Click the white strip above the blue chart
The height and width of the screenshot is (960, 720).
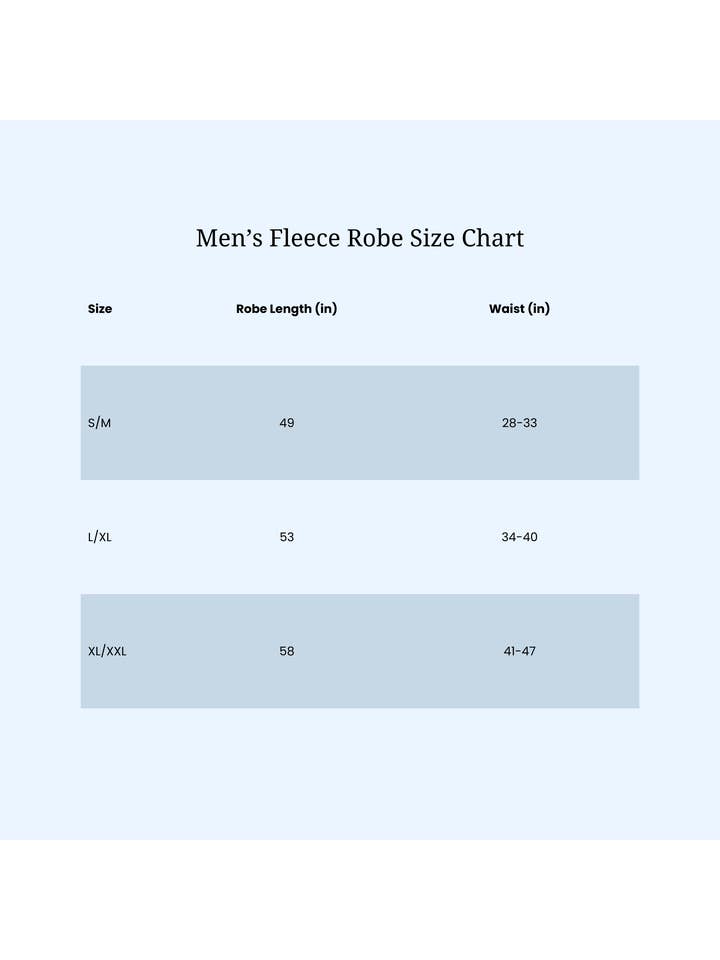(360, 60)
